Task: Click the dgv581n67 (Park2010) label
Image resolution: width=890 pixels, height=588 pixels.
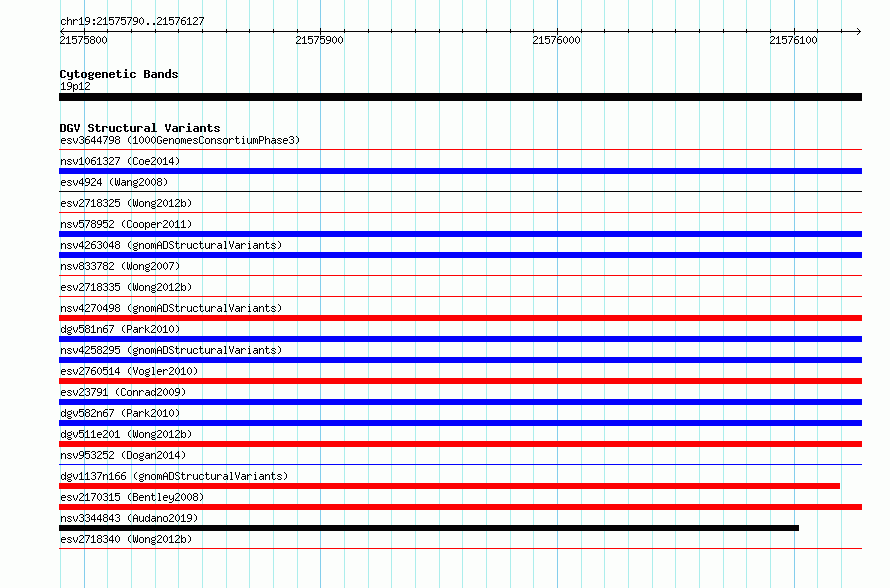Action: pyautogui.click(x=120, y=329)
